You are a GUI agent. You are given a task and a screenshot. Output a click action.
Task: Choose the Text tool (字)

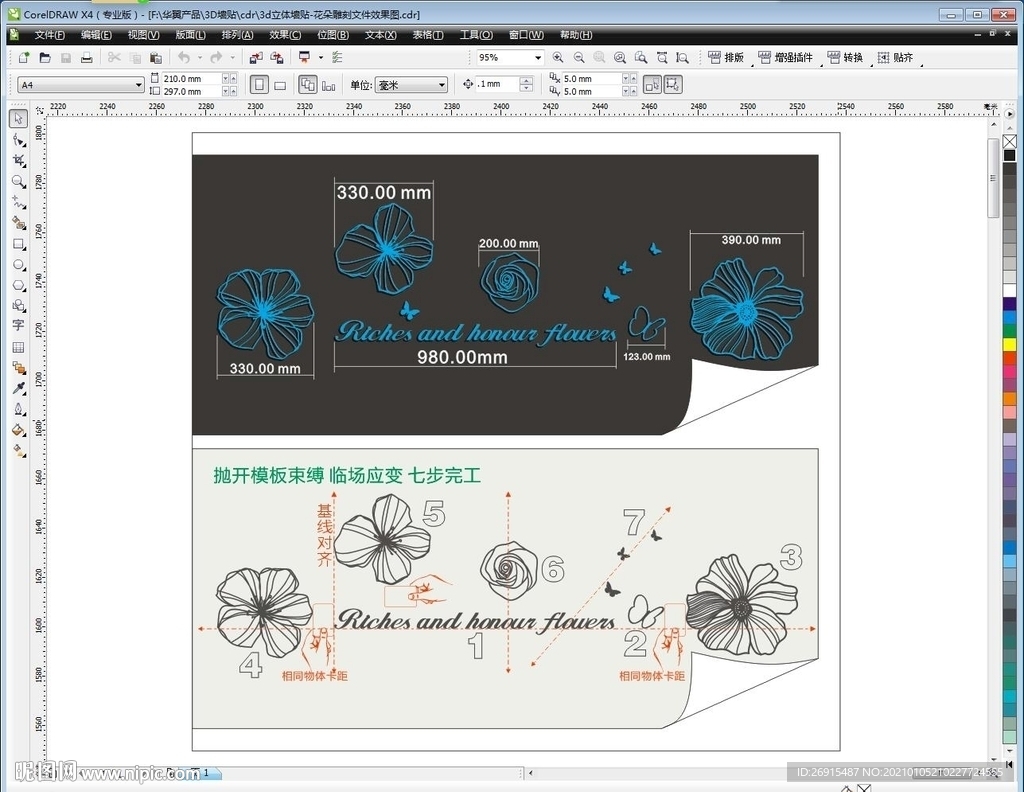(x=18, y=326)
